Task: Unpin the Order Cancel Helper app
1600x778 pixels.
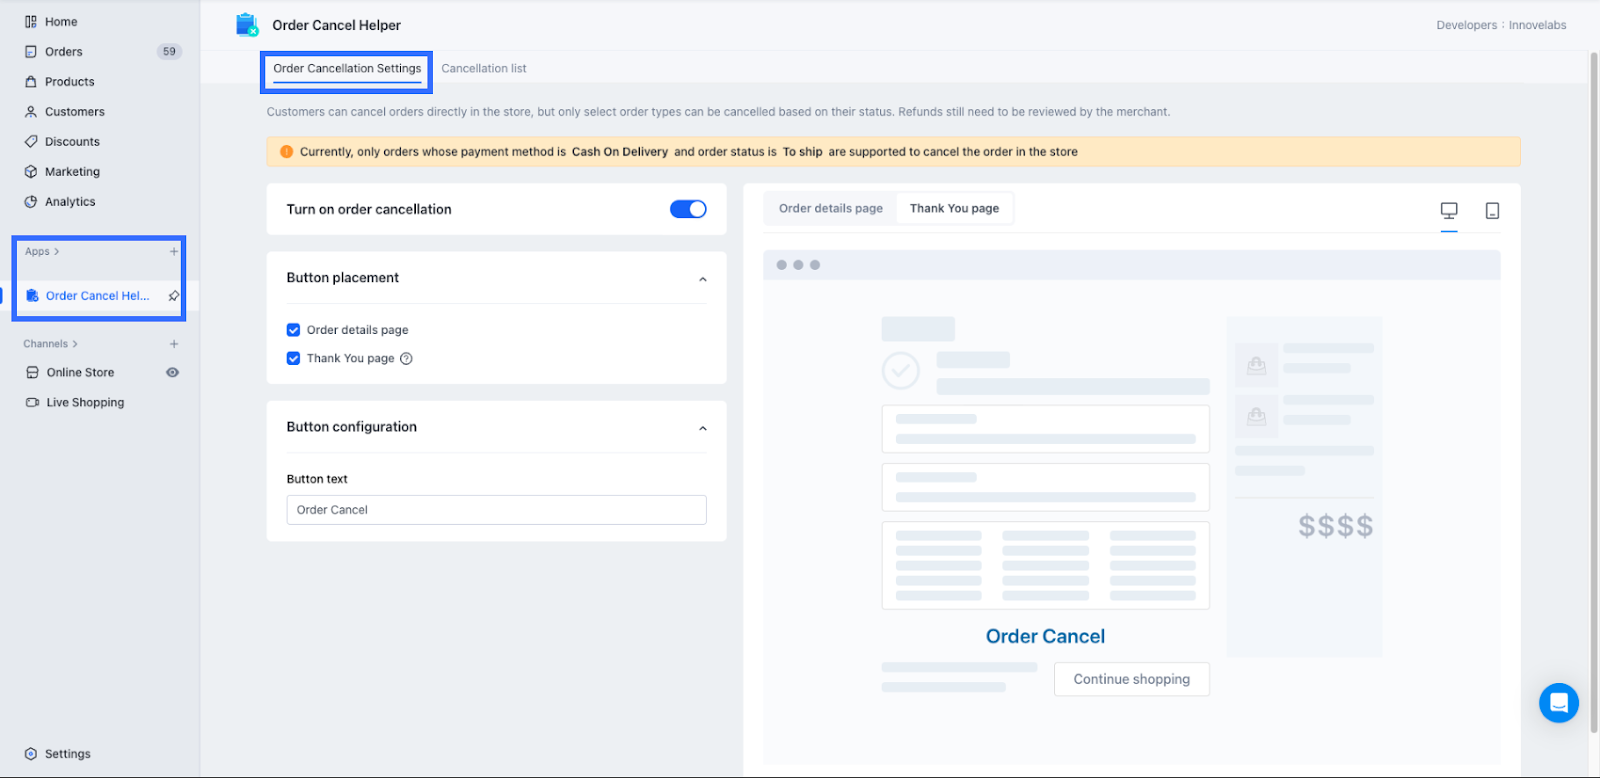Action: [x=174, y=296]
